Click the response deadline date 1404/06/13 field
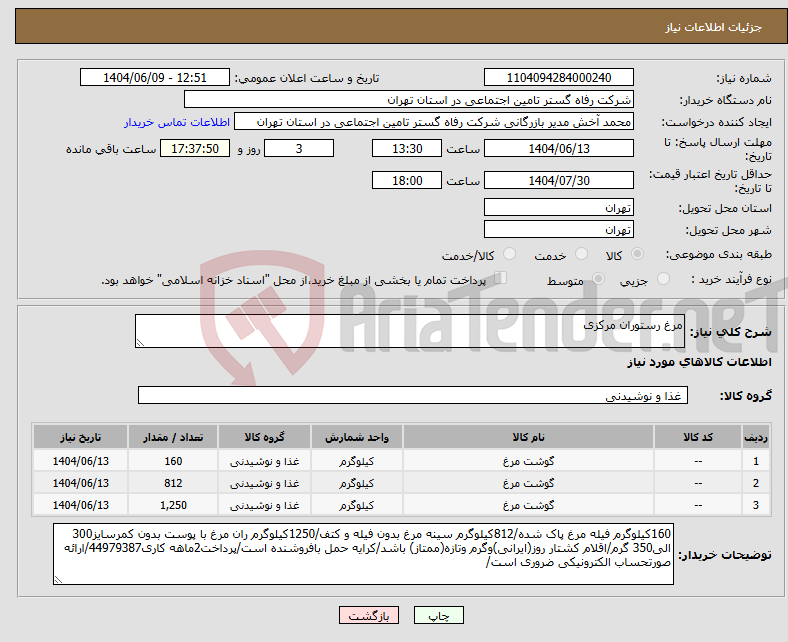The height and width of the screenshot is (642, 788). click(x=559, y=148)
